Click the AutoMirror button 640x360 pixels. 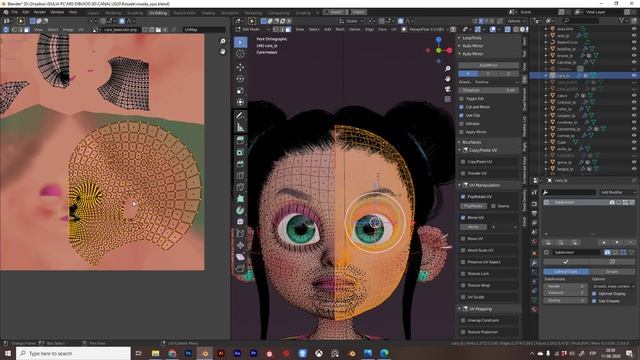point(489,65)
